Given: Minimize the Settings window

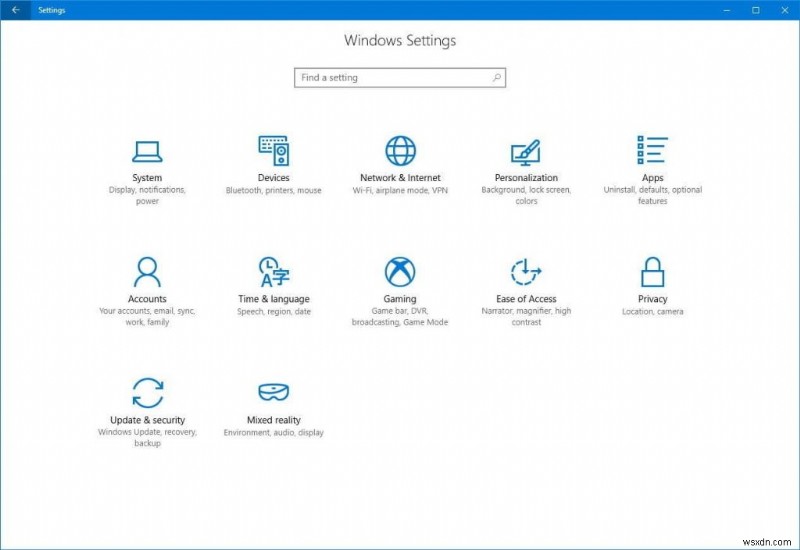Looking at the screenshot, I should click(727, 10).
